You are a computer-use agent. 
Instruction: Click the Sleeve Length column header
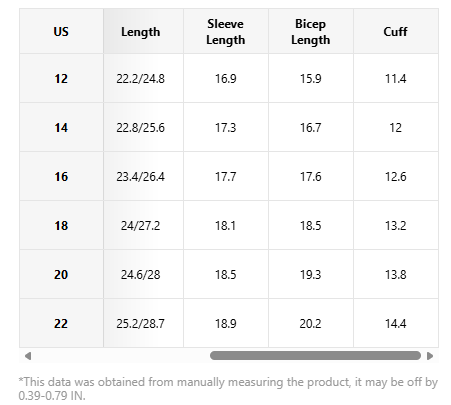point(226,31)
